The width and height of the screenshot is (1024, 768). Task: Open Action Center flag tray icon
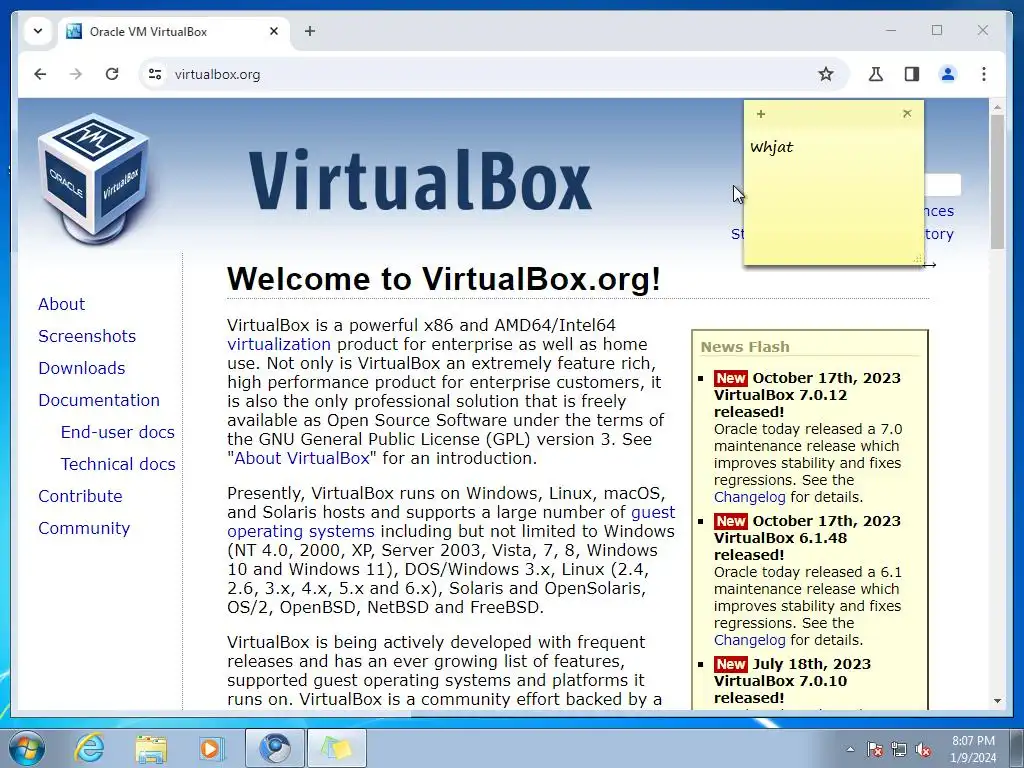[874, 749]
